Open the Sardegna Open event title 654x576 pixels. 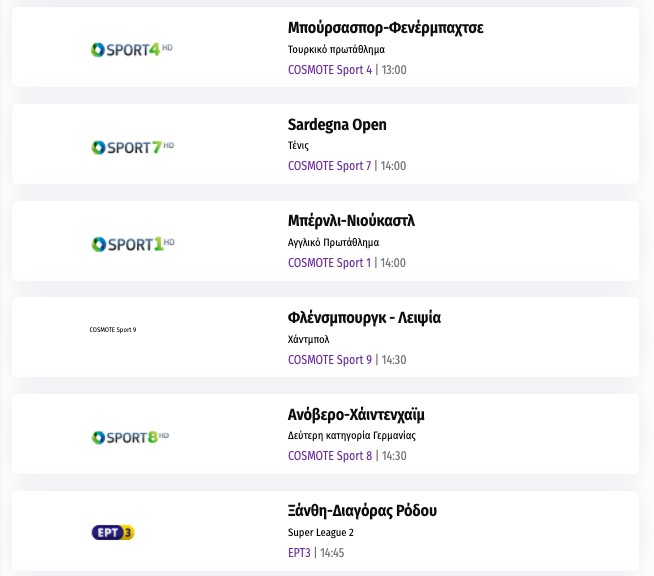[337, 125]
